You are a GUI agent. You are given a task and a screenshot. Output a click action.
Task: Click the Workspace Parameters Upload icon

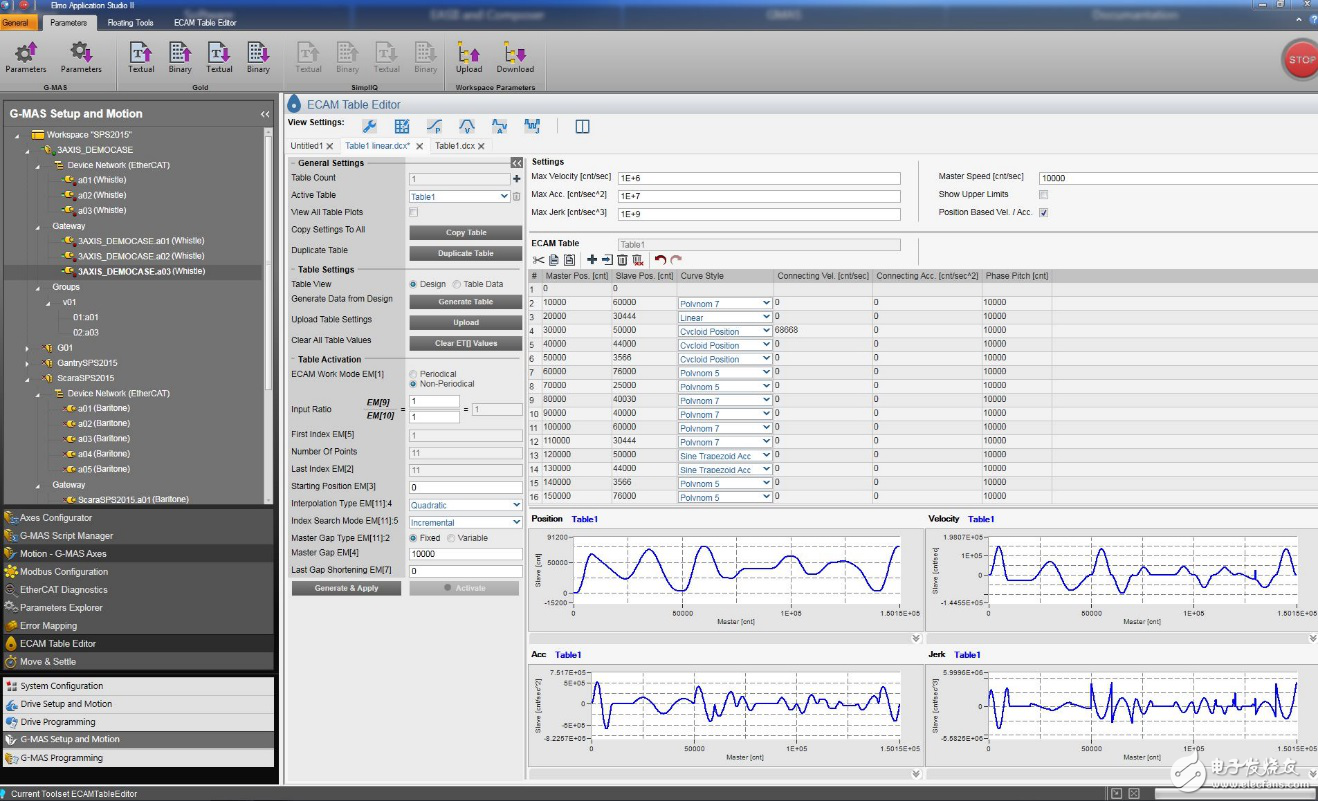(468, 54)
